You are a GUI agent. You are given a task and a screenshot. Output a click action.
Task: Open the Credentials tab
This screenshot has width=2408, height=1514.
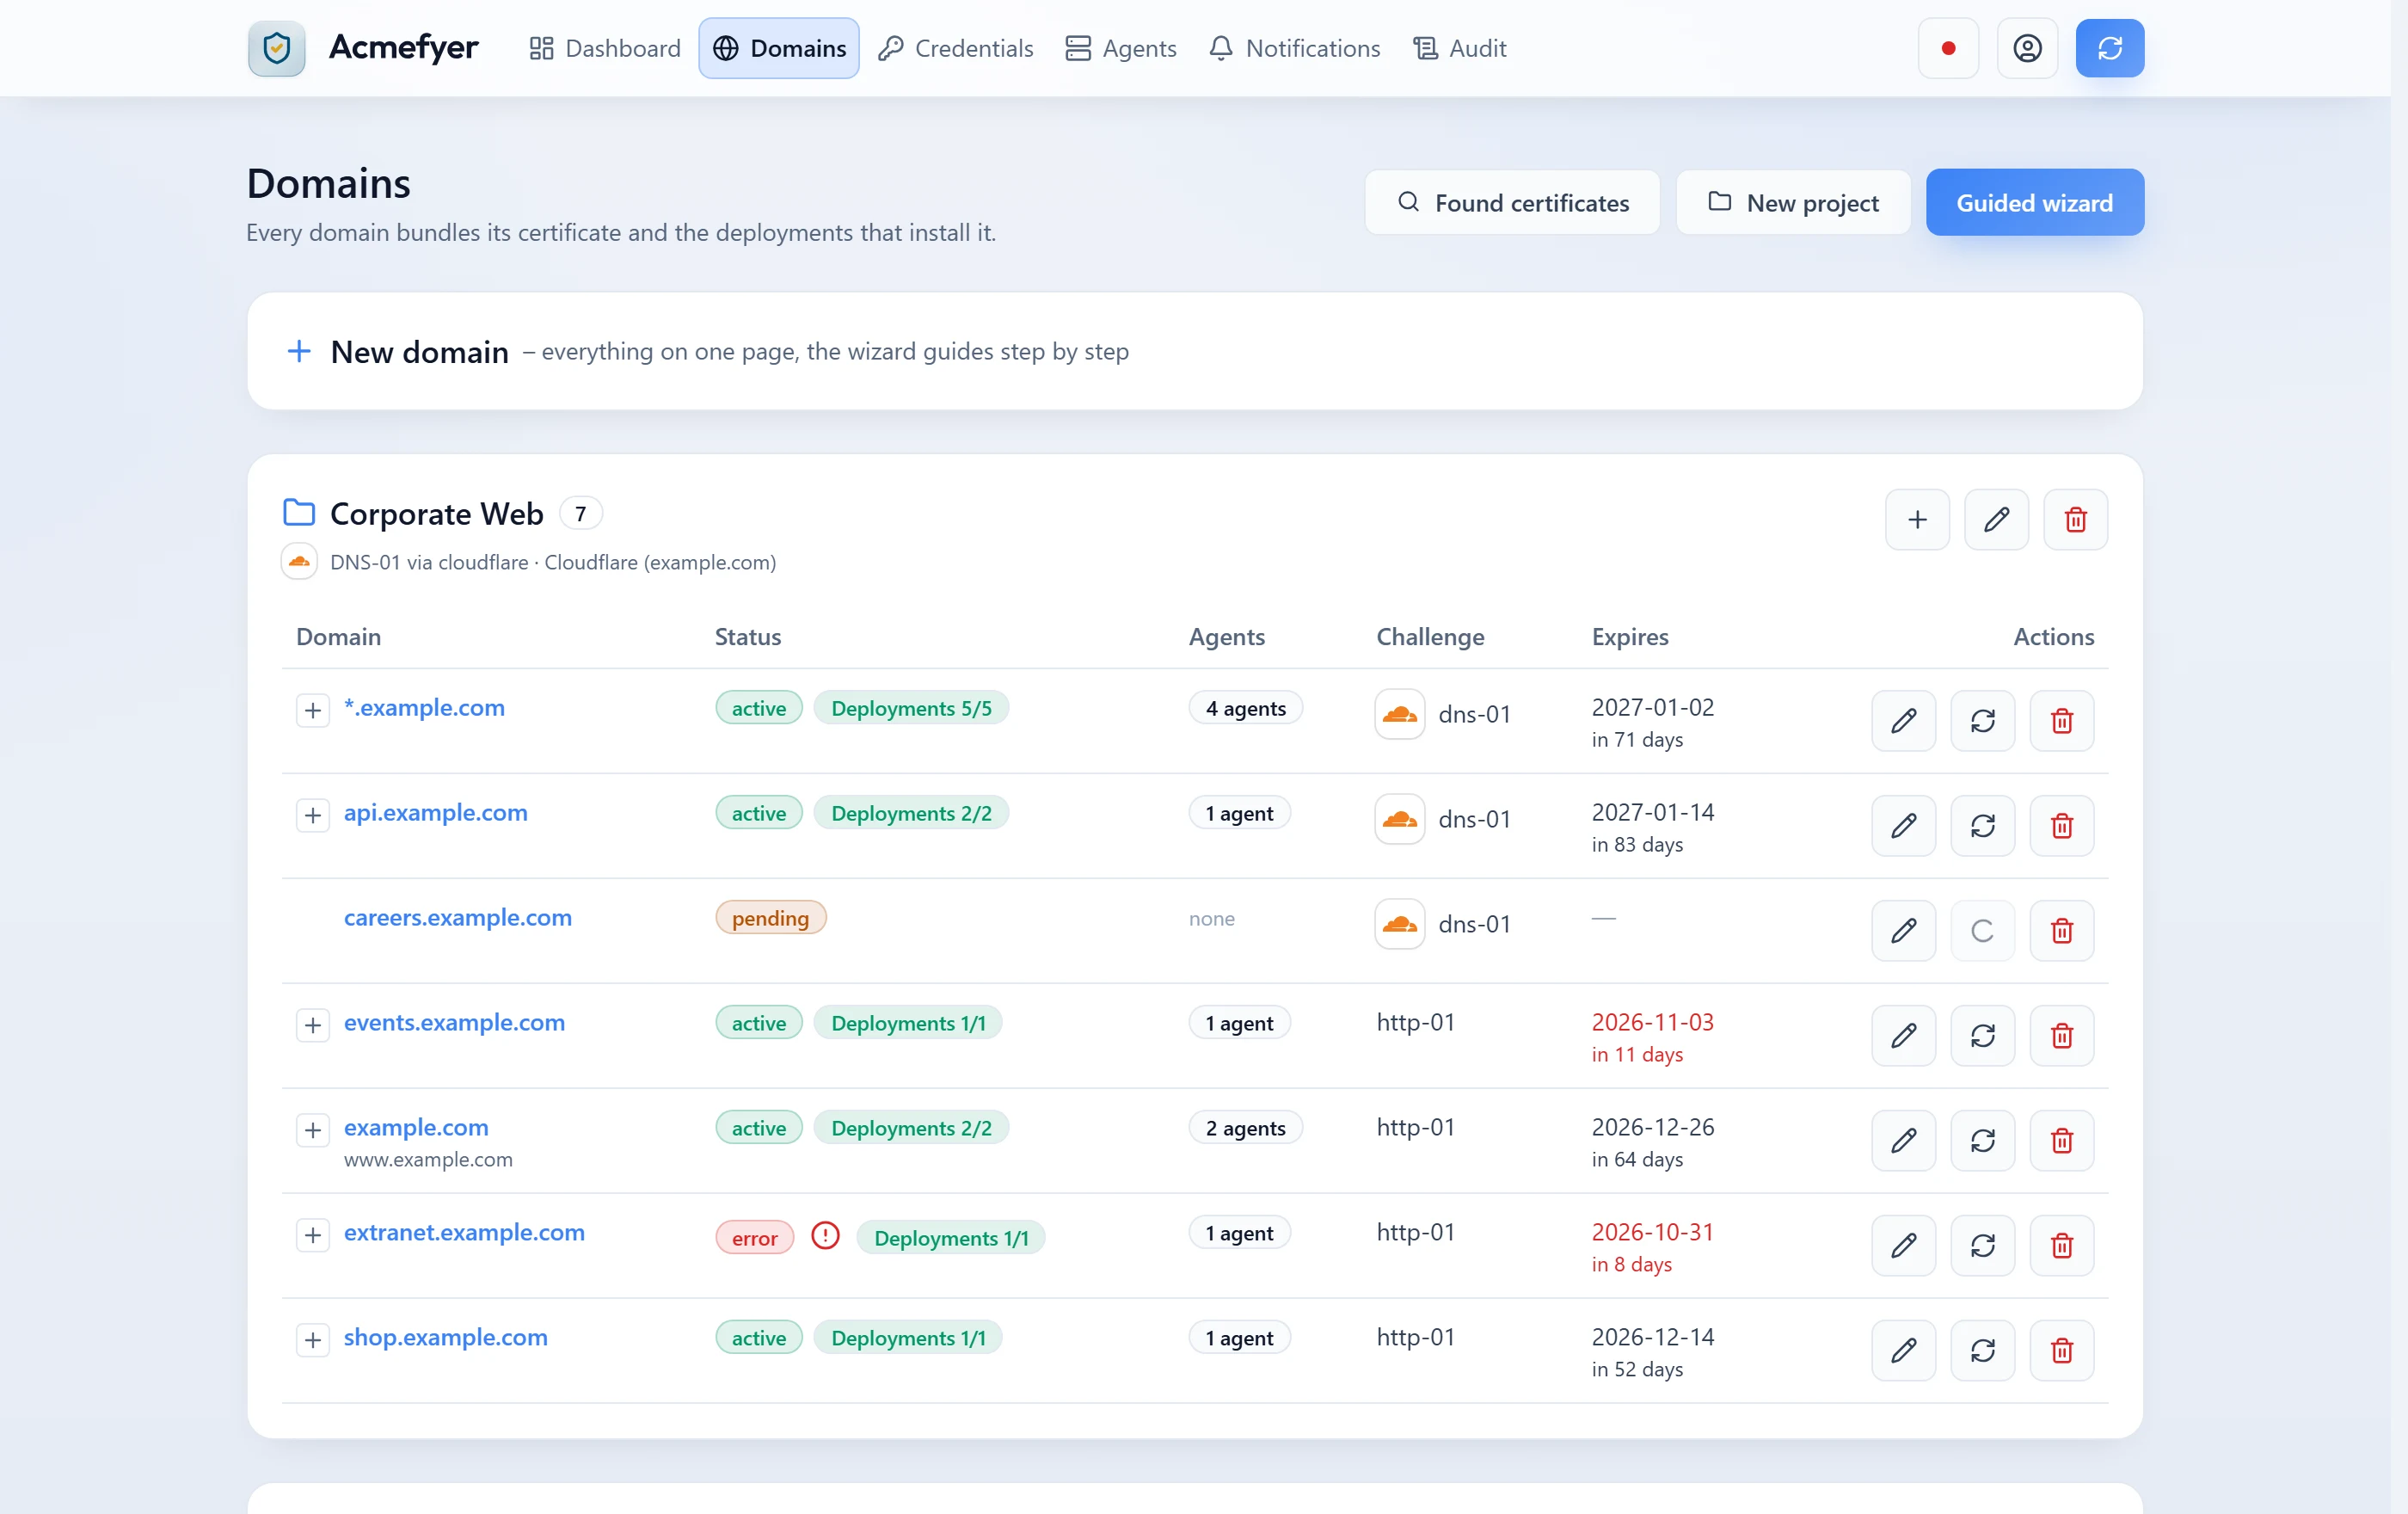tap(955, 48)
